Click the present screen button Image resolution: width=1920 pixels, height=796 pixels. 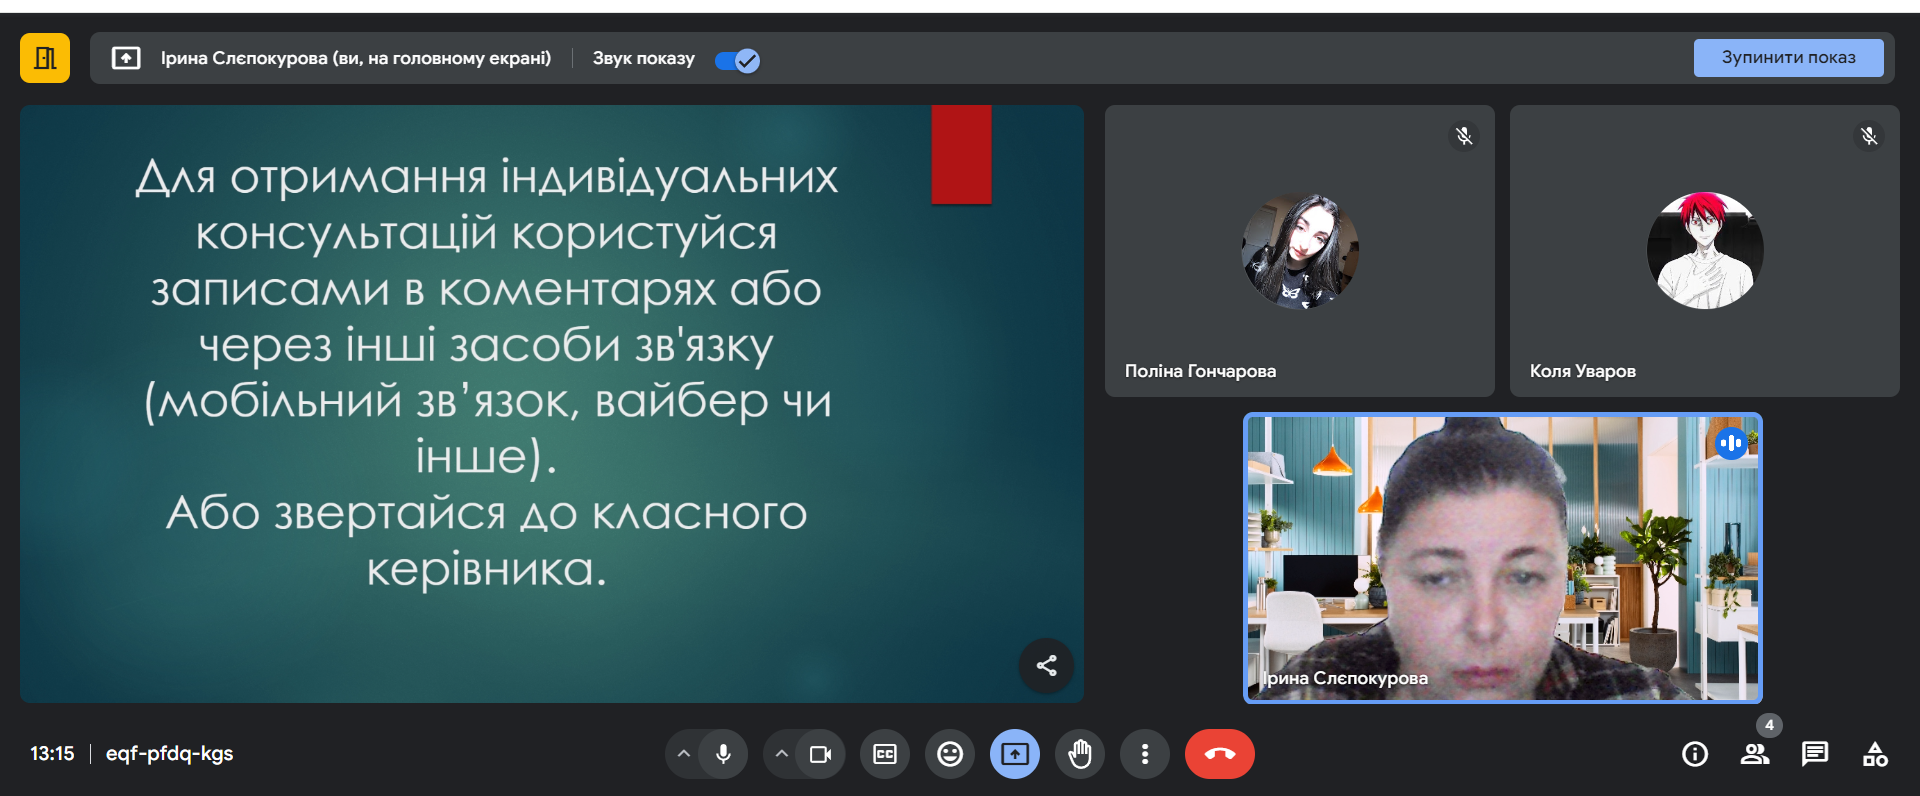coord(1015,754)
